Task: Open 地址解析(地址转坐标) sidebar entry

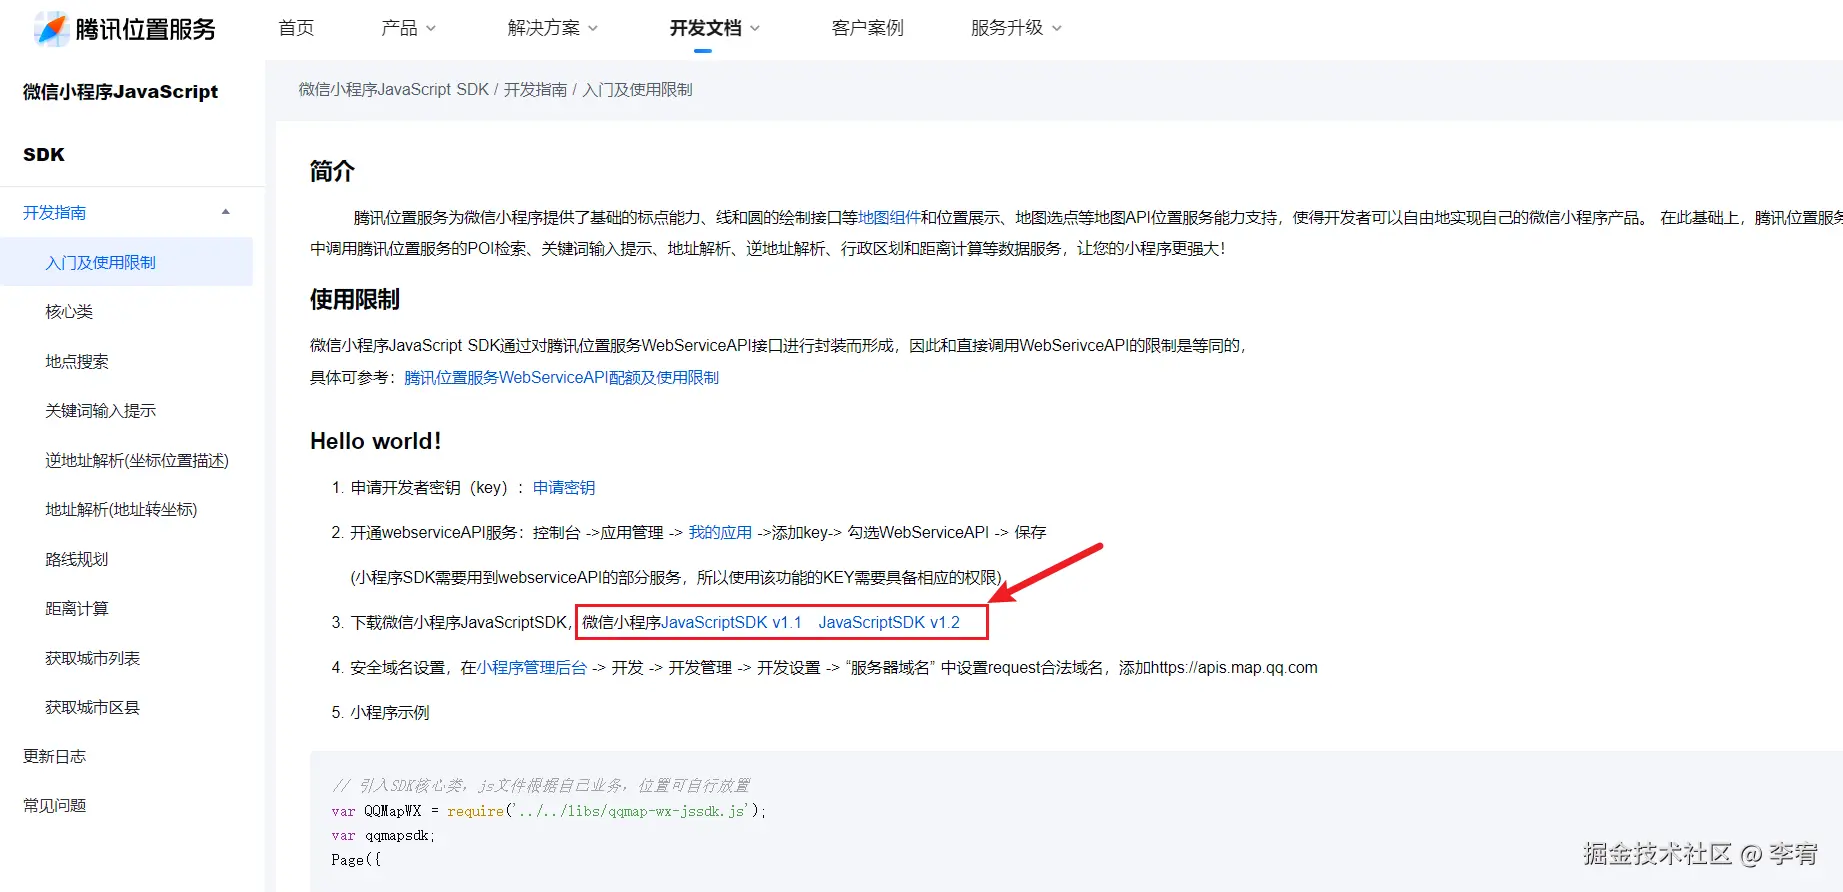Action: (121, 510)
